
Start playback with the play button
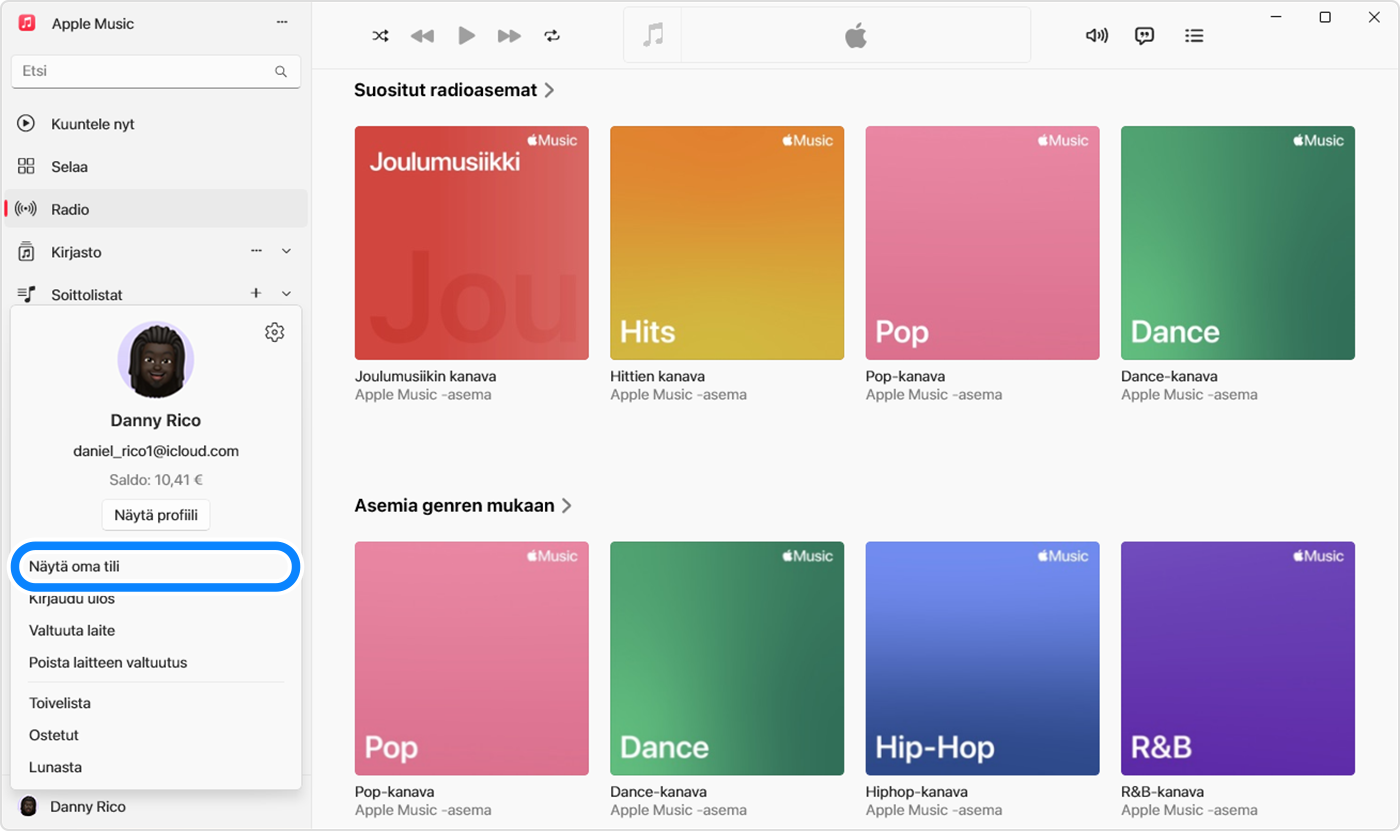(x=466, y=36)
